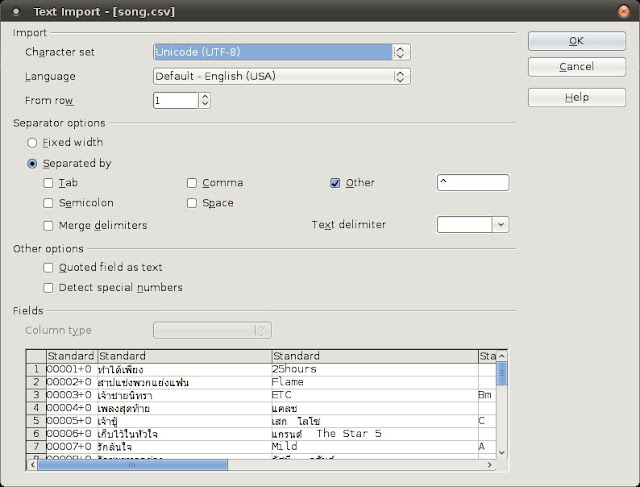This screenshot has width=640, height=487.
Task: Open the Column type dropdown
Action: click(212, 330)
